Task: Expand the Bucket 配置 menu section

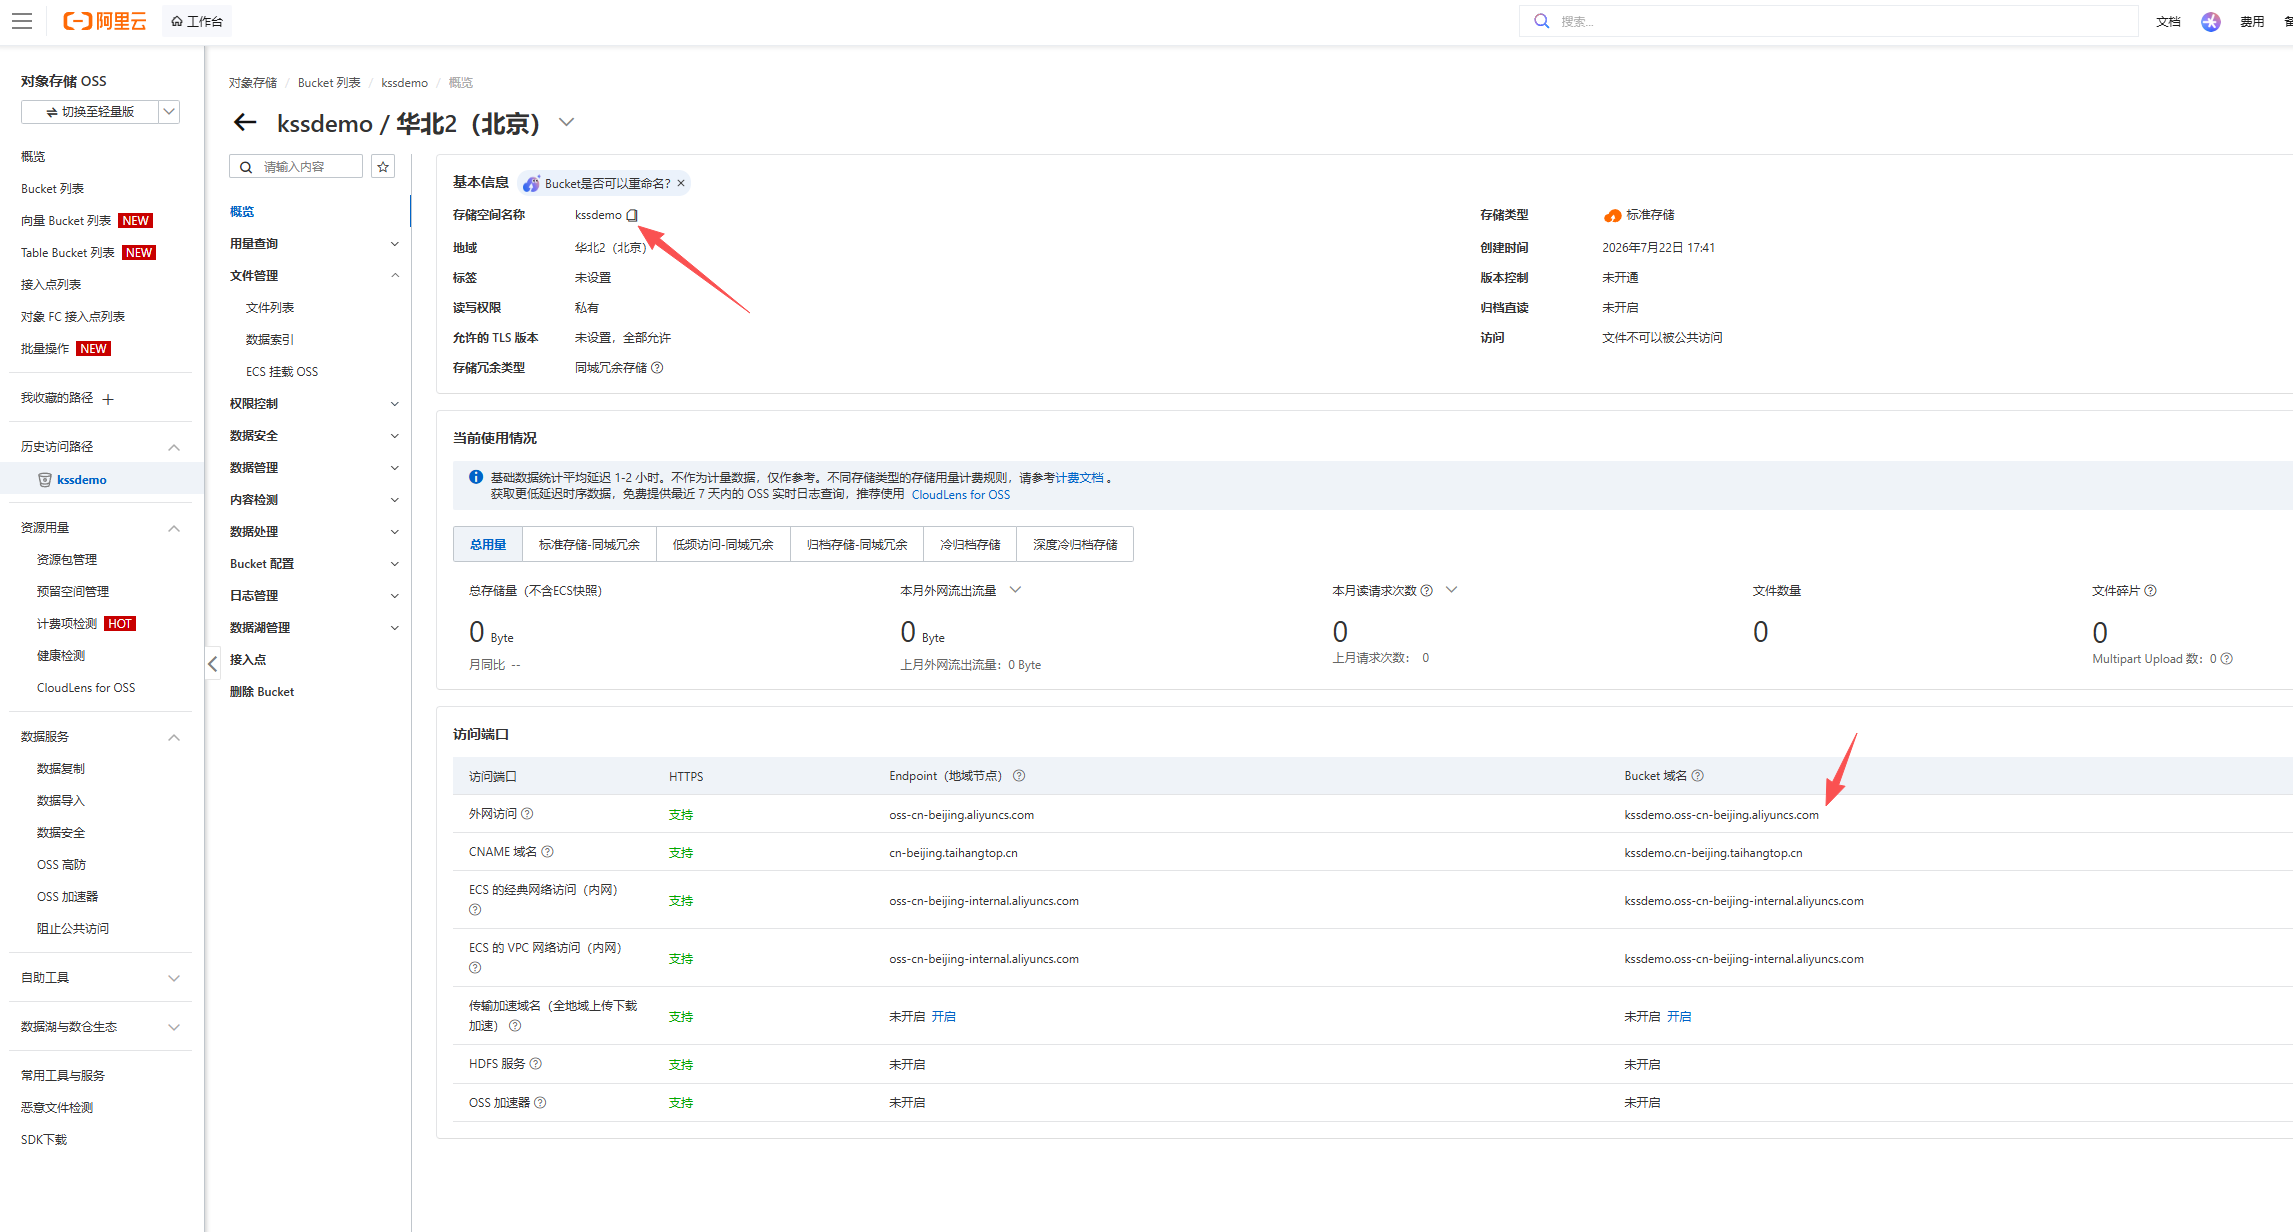Action: [x=395, y=564]
